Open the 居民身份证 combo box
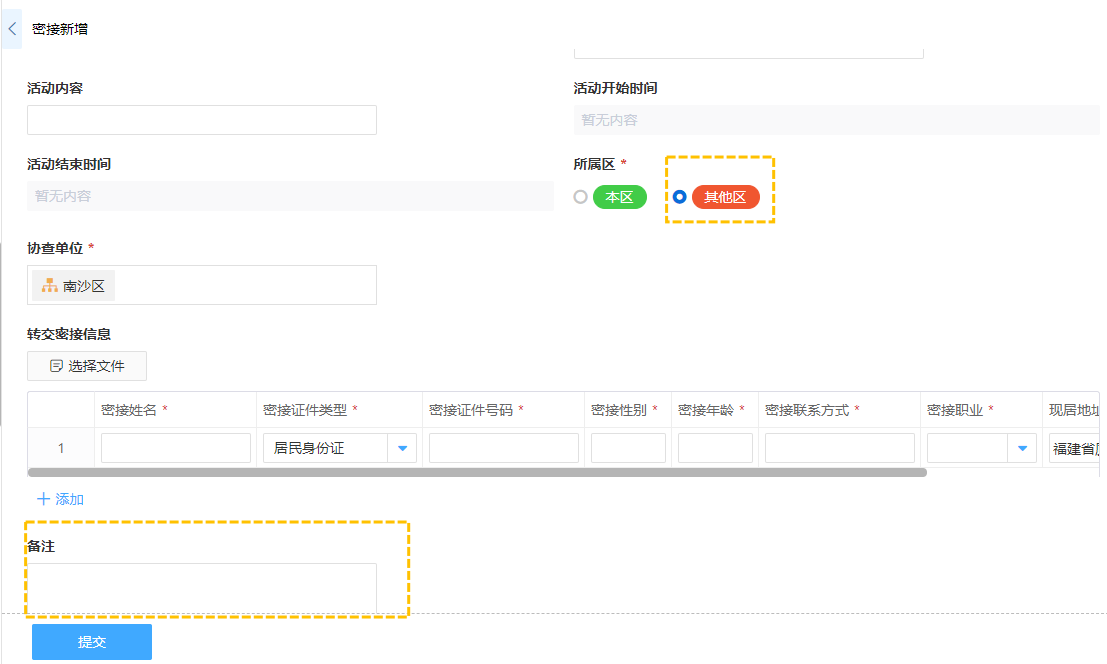Image resolution: width=1107 pixels, height=664 pixels. pos(325,448)
